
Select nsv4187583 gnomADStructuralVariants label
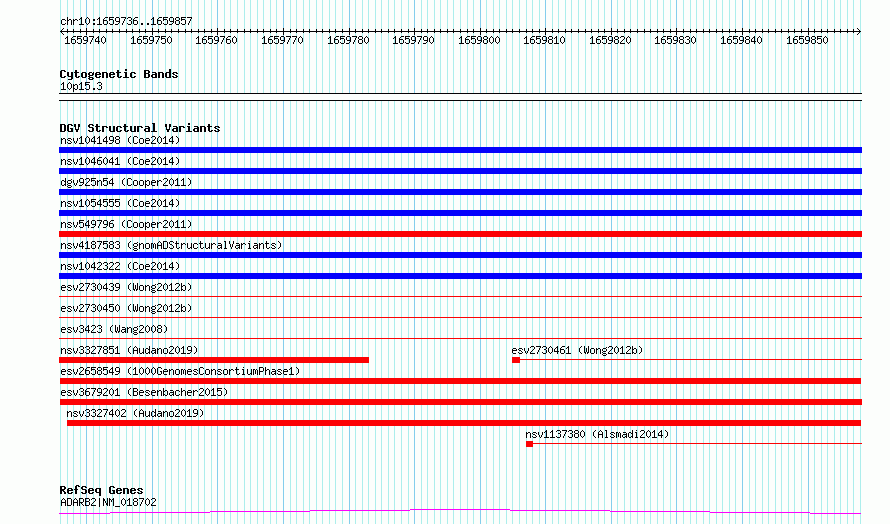[171, 245]
